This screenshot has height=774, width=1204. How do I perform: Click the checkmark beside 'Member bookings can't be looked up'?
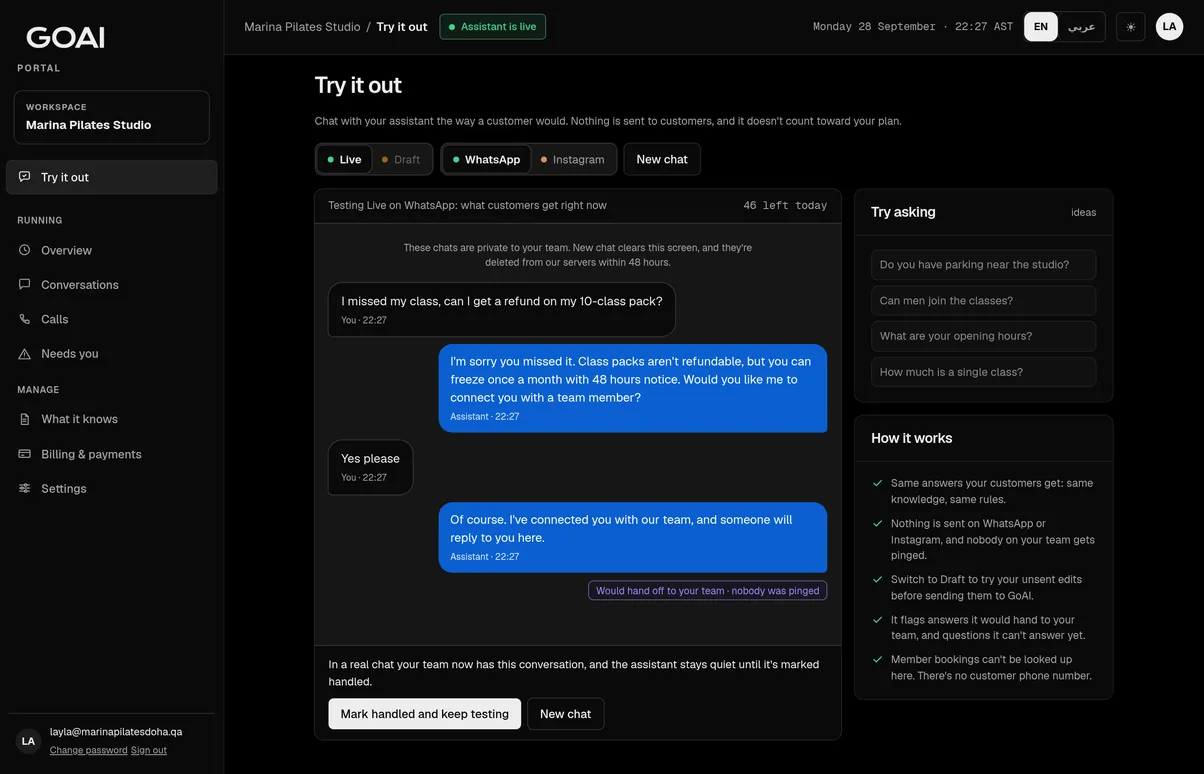(x=878, y=659)
